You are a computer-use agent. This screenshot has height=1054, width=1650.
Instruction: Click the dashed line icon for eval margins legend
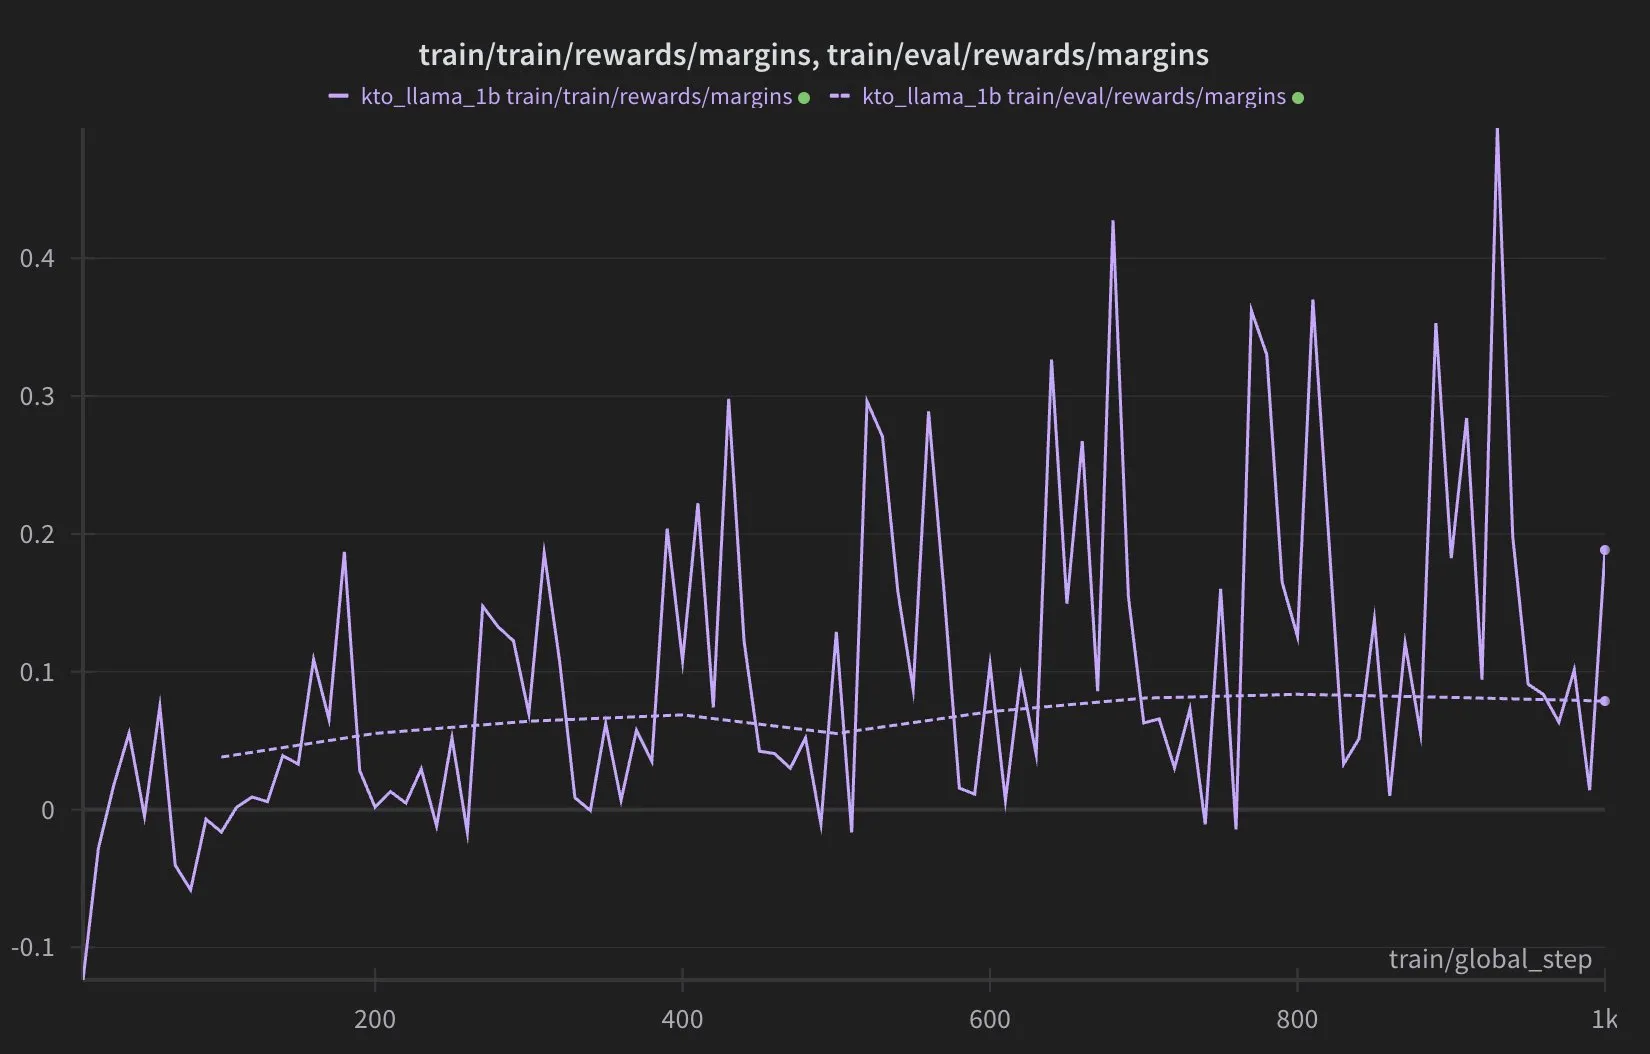[840, 97]
